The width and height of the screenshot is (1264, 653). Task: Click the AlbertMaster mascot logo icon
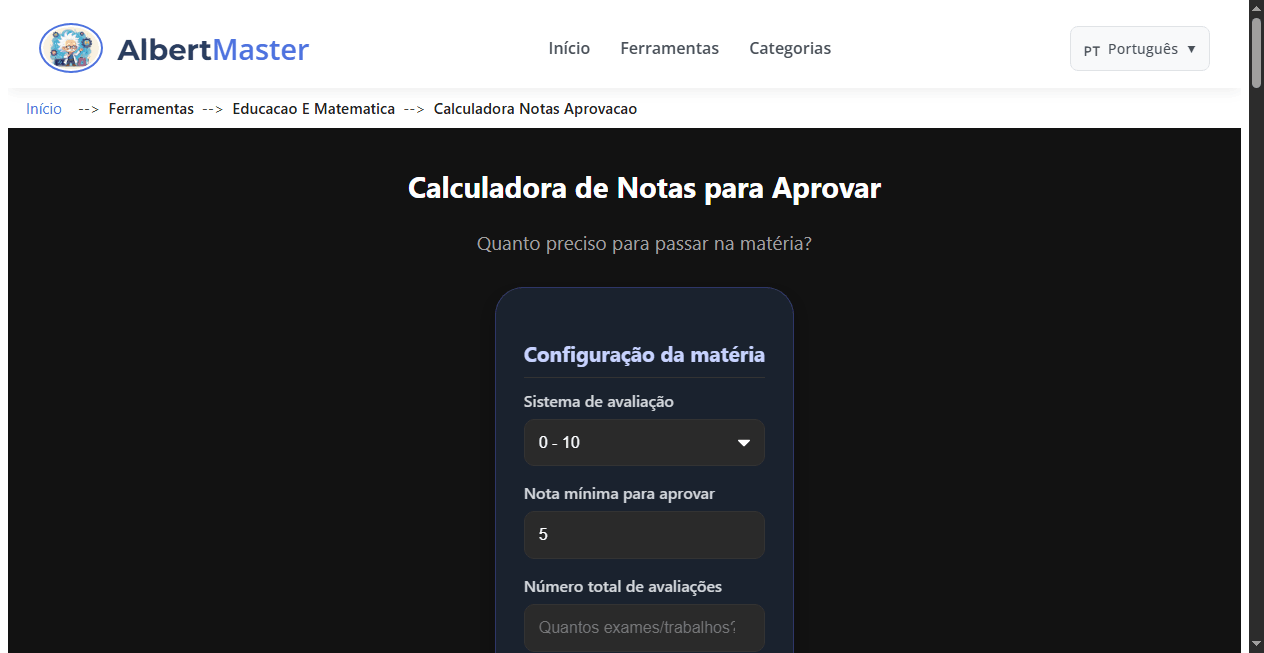(70, 47)
